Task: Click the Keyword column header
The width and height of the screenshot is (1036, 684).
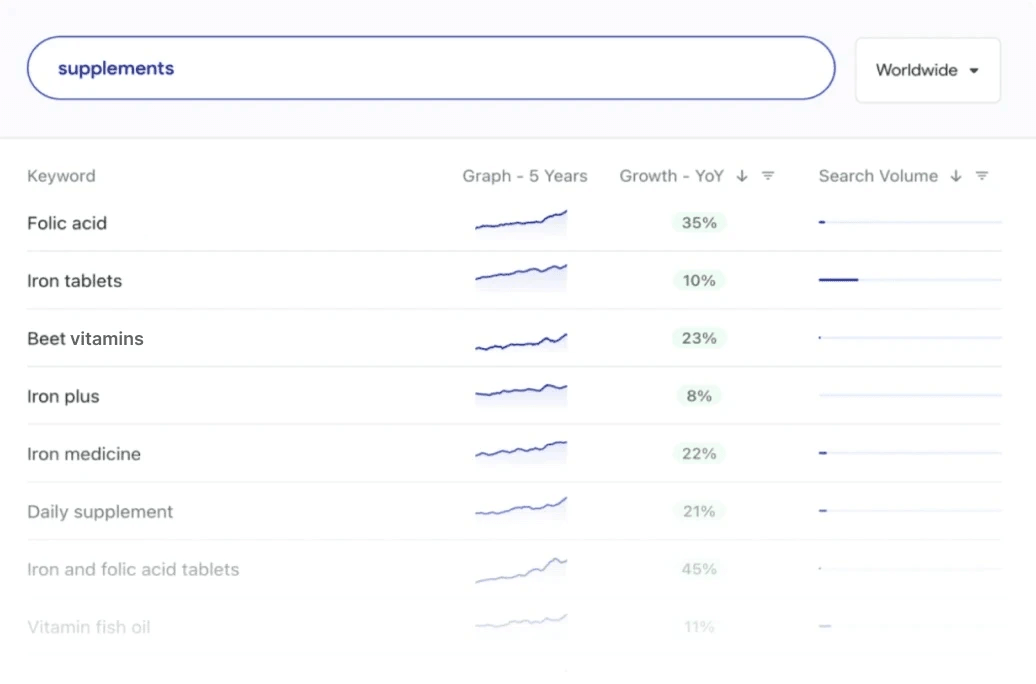Action: [x=61, y=175]
